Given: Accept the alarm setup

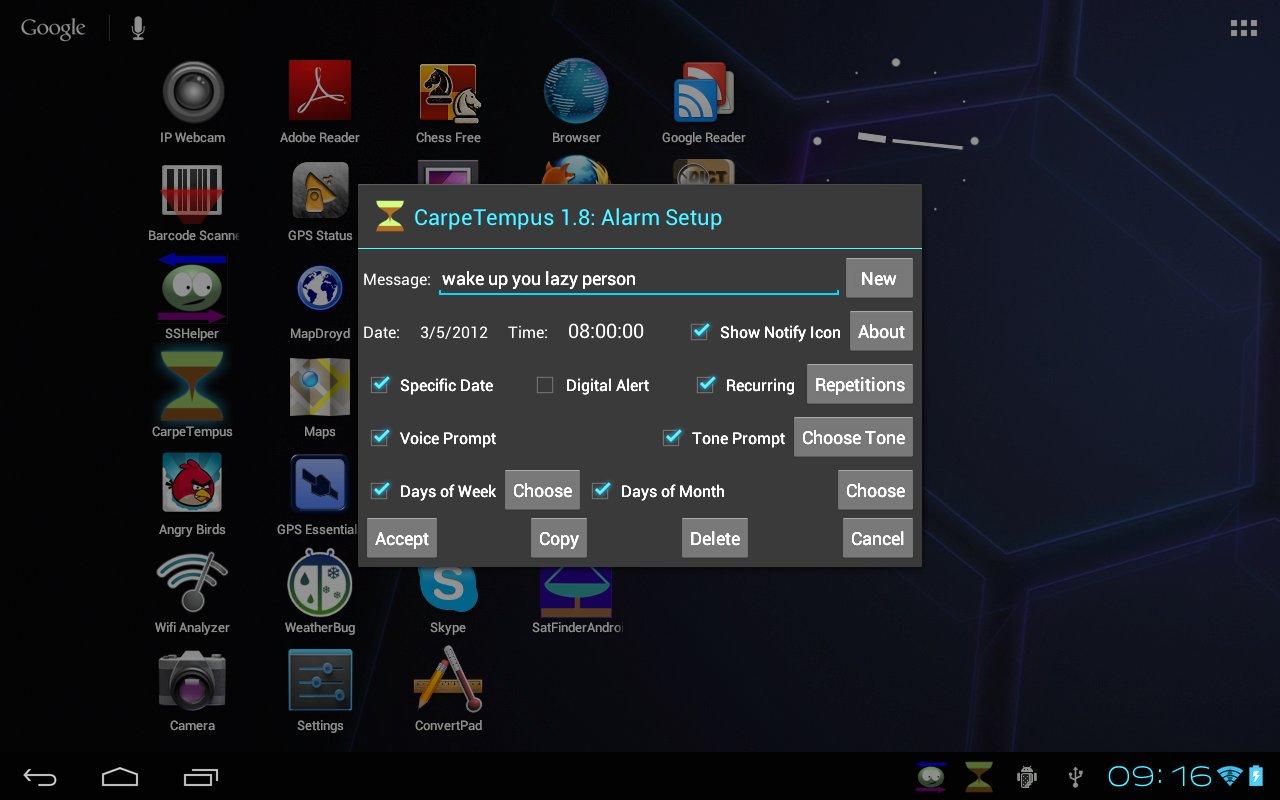Looking at the screenshot, I should pyautogui.click(x=402, y=539).
